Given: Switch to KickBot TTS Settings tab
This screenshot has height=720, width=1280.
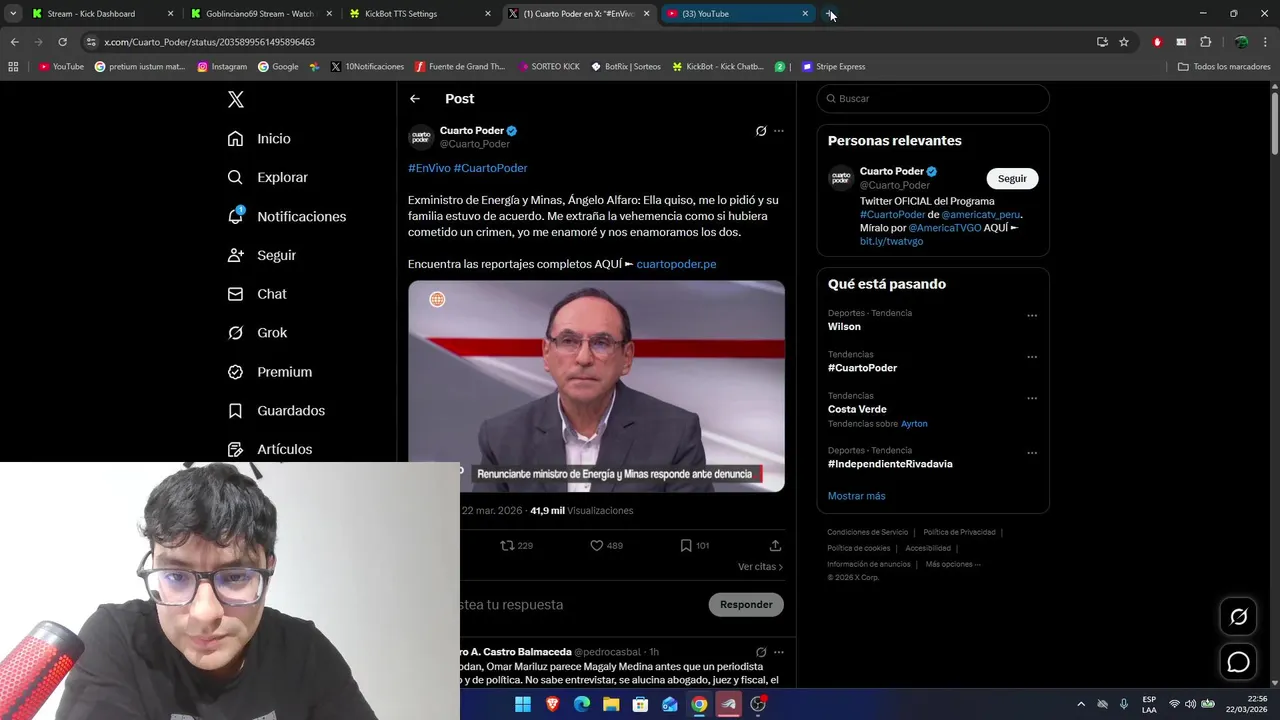Looking at the screenshot, I should click(420, 14).
